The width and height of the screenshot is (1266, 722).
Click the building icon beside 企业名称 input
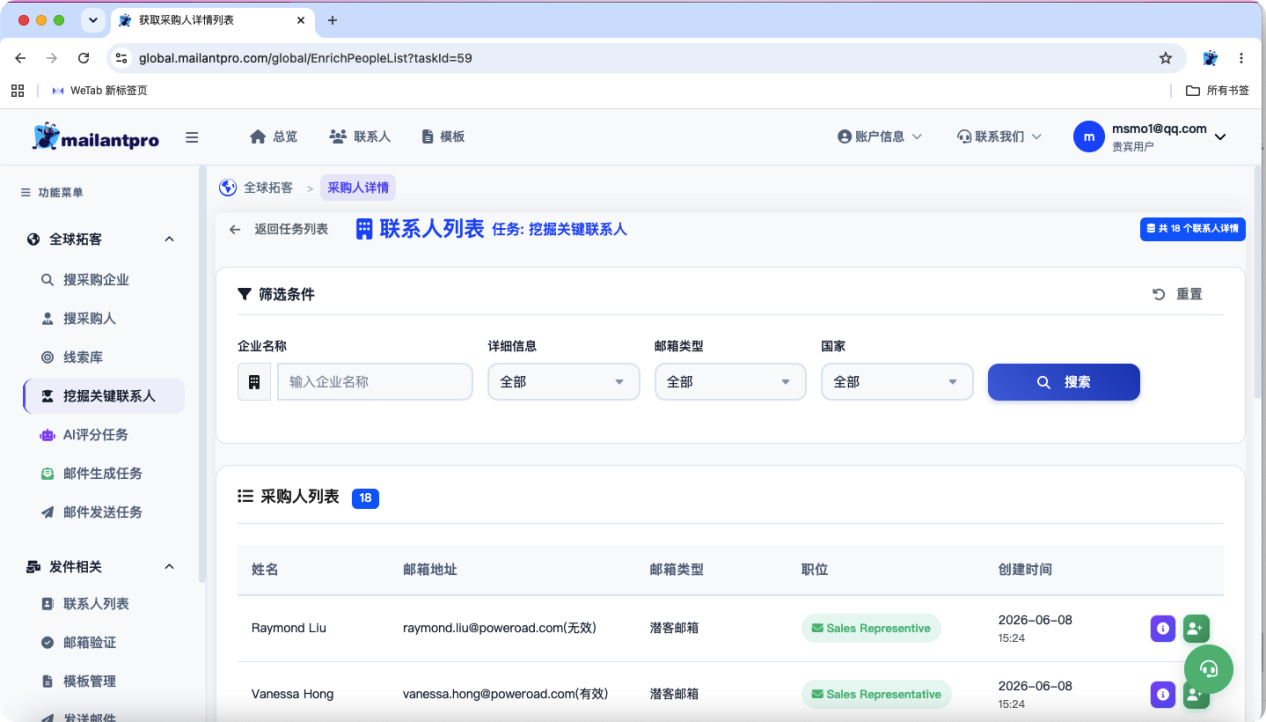click(x=254, y=382)
